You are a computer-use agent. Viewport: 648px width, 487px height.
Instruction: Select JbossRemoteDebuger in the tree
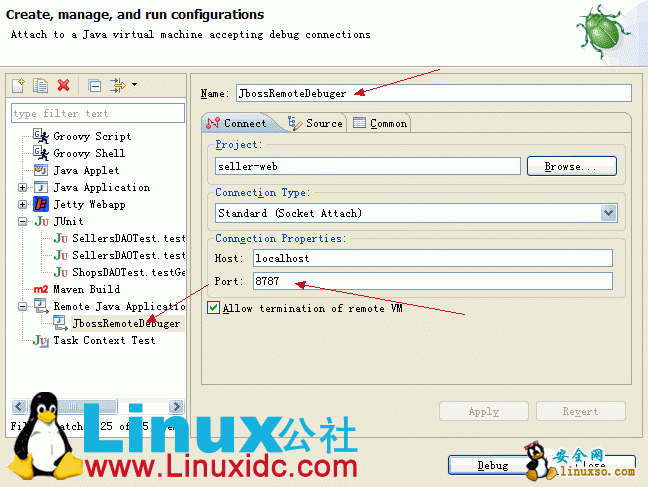[125, 323]
